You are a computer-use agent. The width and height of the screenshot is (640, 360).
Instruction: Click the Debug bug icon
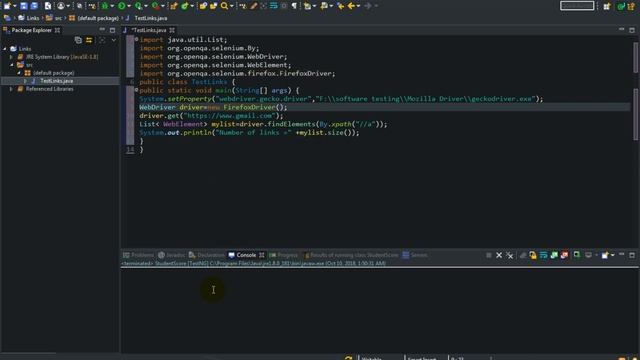click(105, 6)
